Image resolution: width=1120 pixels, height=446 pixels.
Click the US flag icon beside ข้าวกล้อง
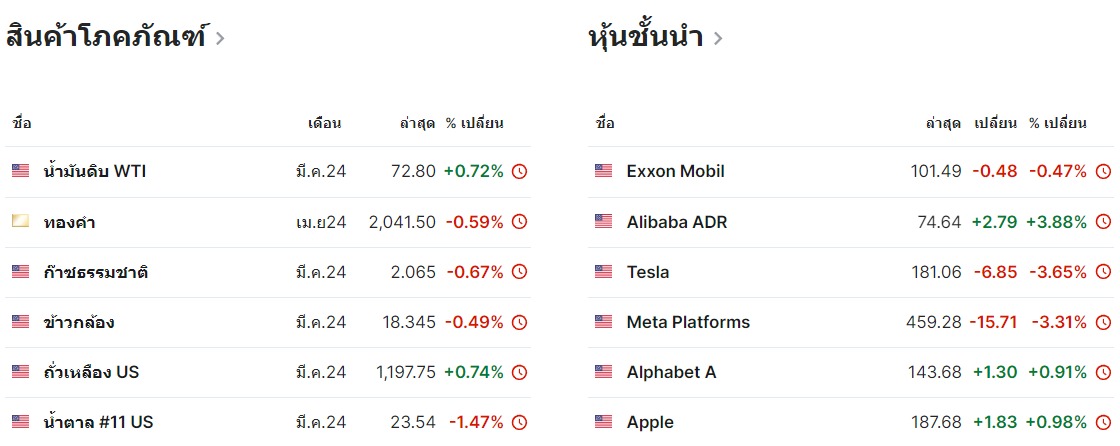point(20,322)
